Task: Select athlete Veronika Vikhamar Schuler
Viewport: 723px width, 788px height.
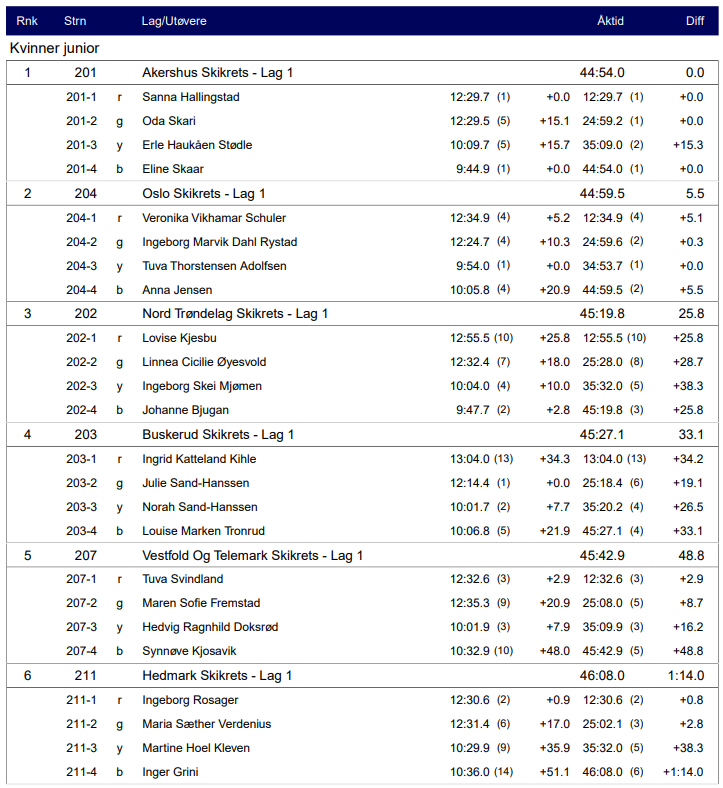Action: click(x=214, y=218)
